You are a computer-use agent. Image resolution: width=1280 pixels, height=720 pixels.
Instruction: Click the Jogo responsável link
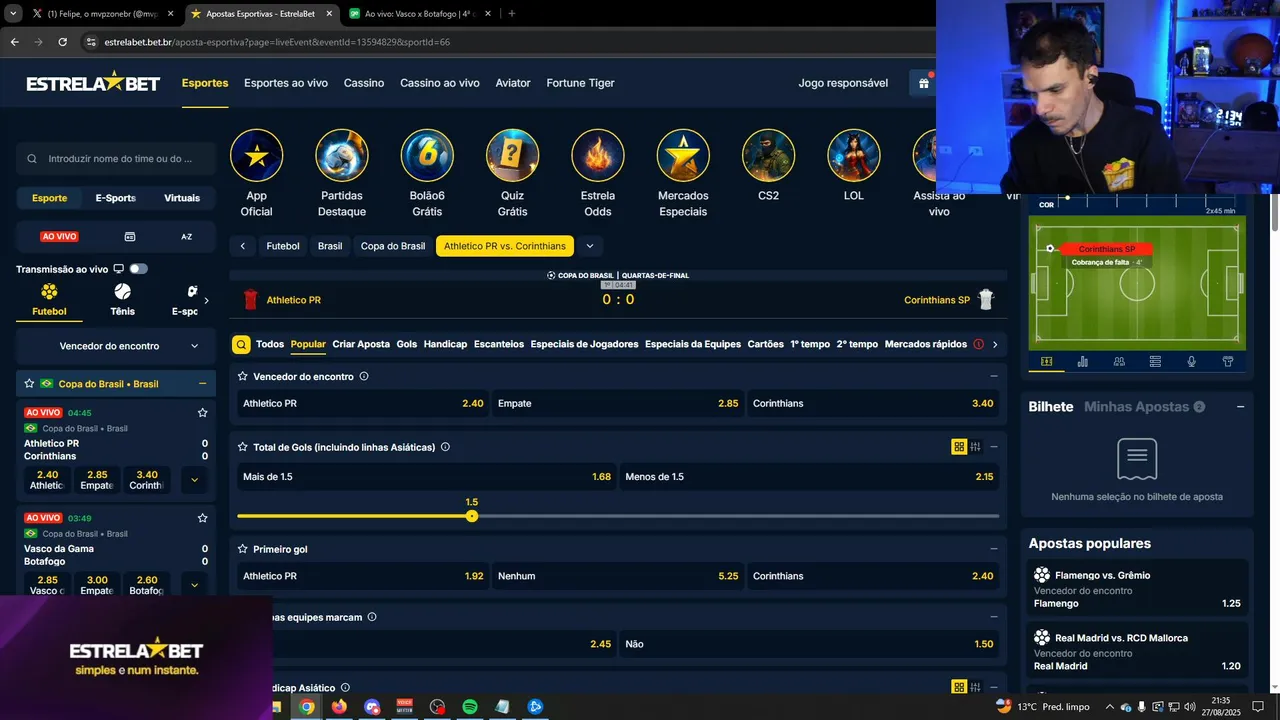pyautogui.click(x=843, y=83)
